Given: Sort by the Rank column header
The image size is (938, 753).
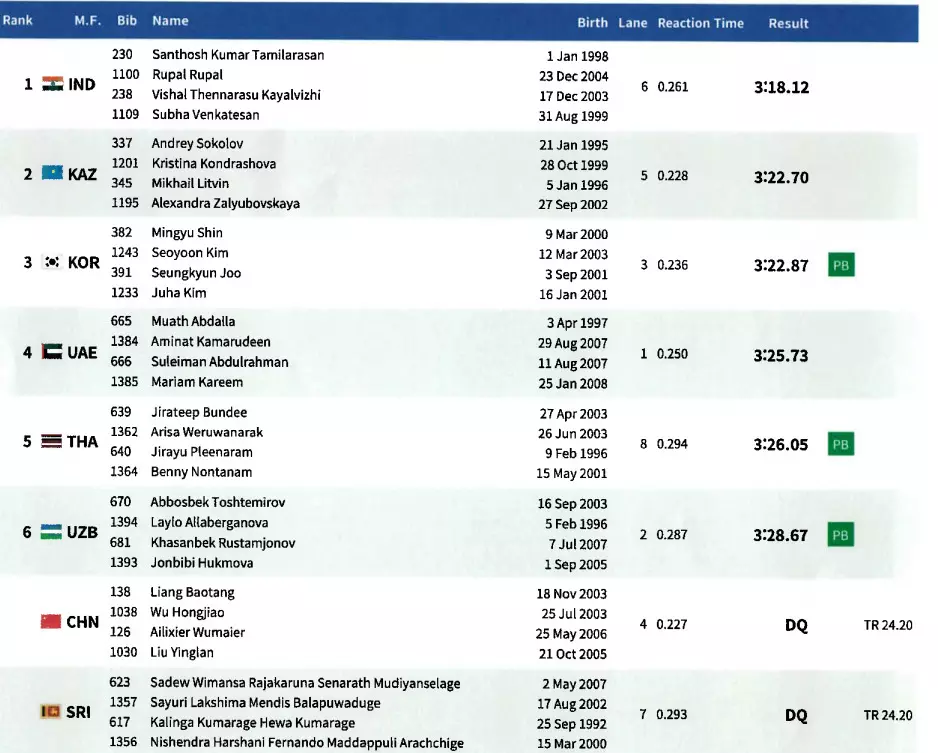Looking at the screenshot, I should (x=17, y=21).
